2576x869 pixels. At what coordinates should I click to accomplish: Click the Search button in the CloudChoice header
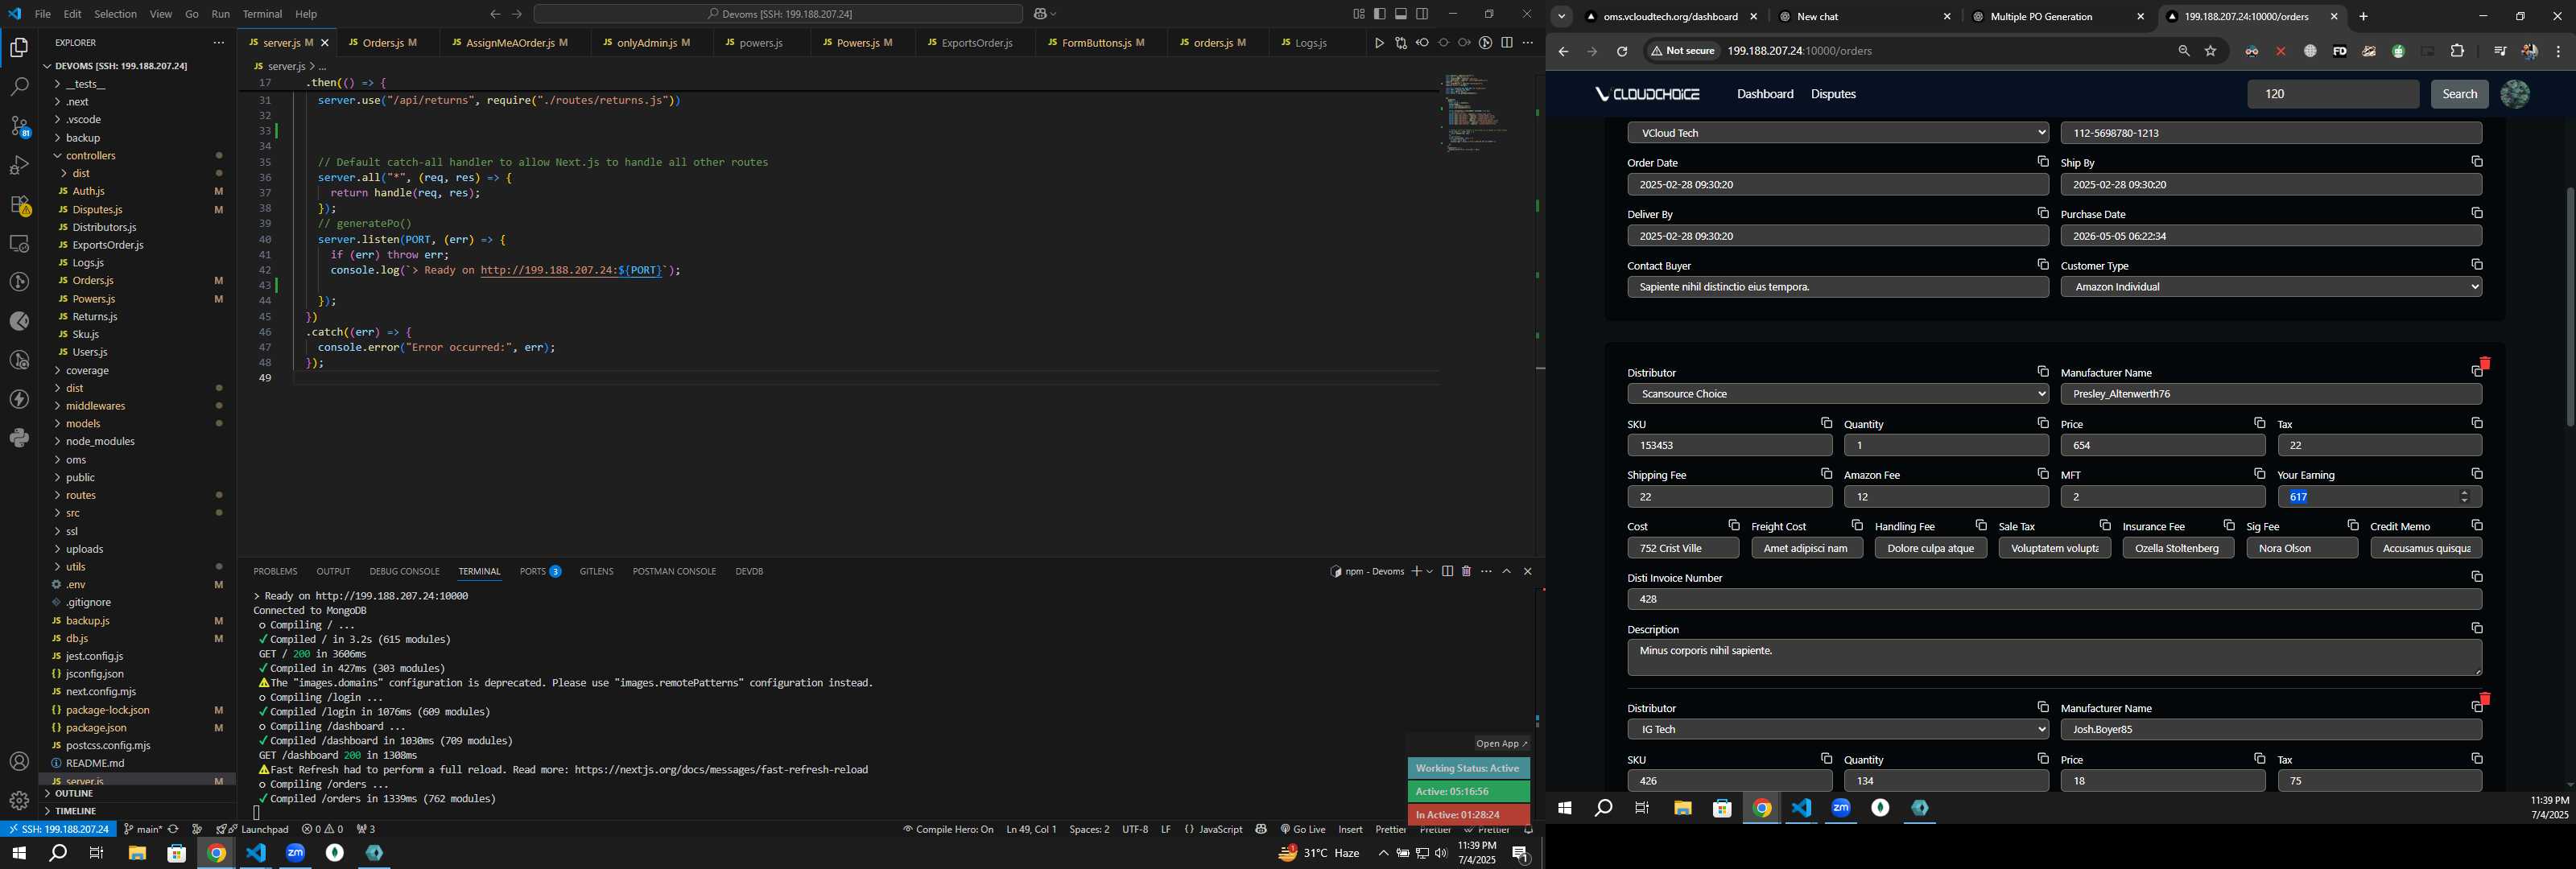2458,94
